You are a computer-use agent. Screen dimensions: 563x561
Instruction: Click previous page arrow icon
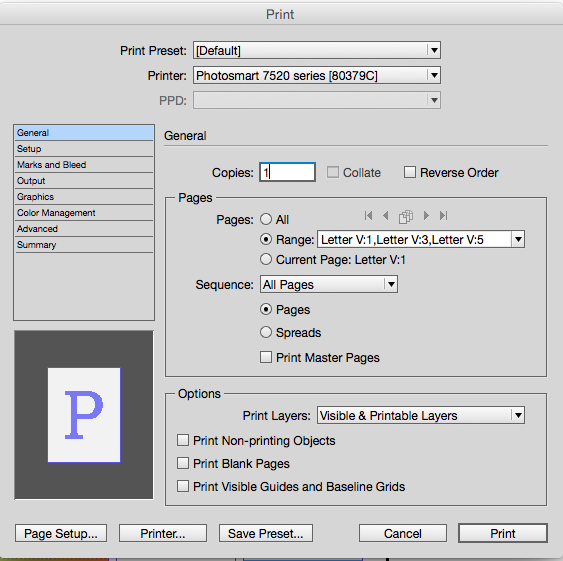(386, 215)
